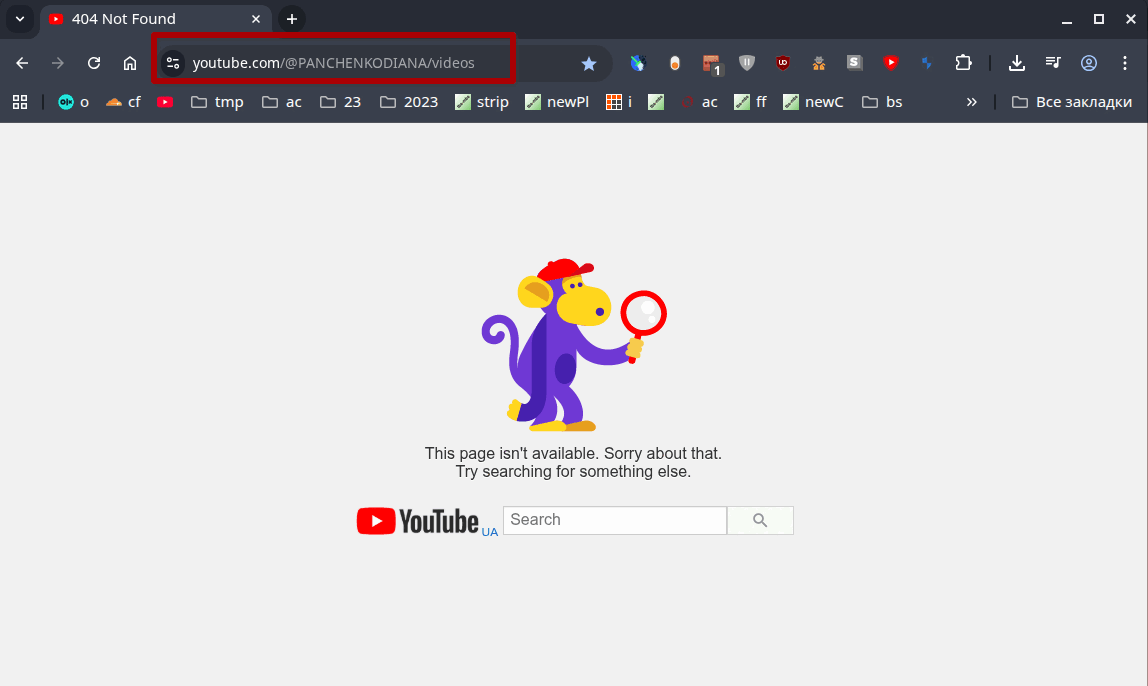Expand the tab search dropdown arrow

coord(20,19)
